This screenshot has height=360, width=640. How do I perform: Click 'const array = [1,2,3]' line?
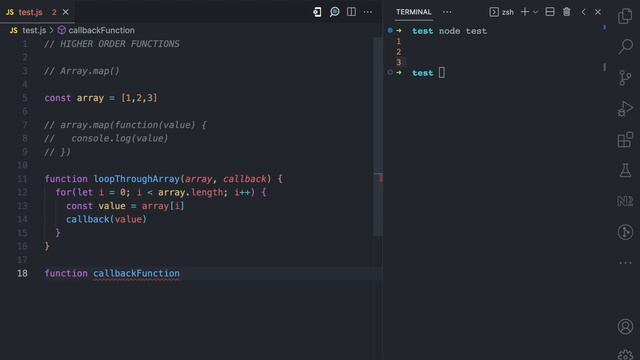[x=101, y=98]
